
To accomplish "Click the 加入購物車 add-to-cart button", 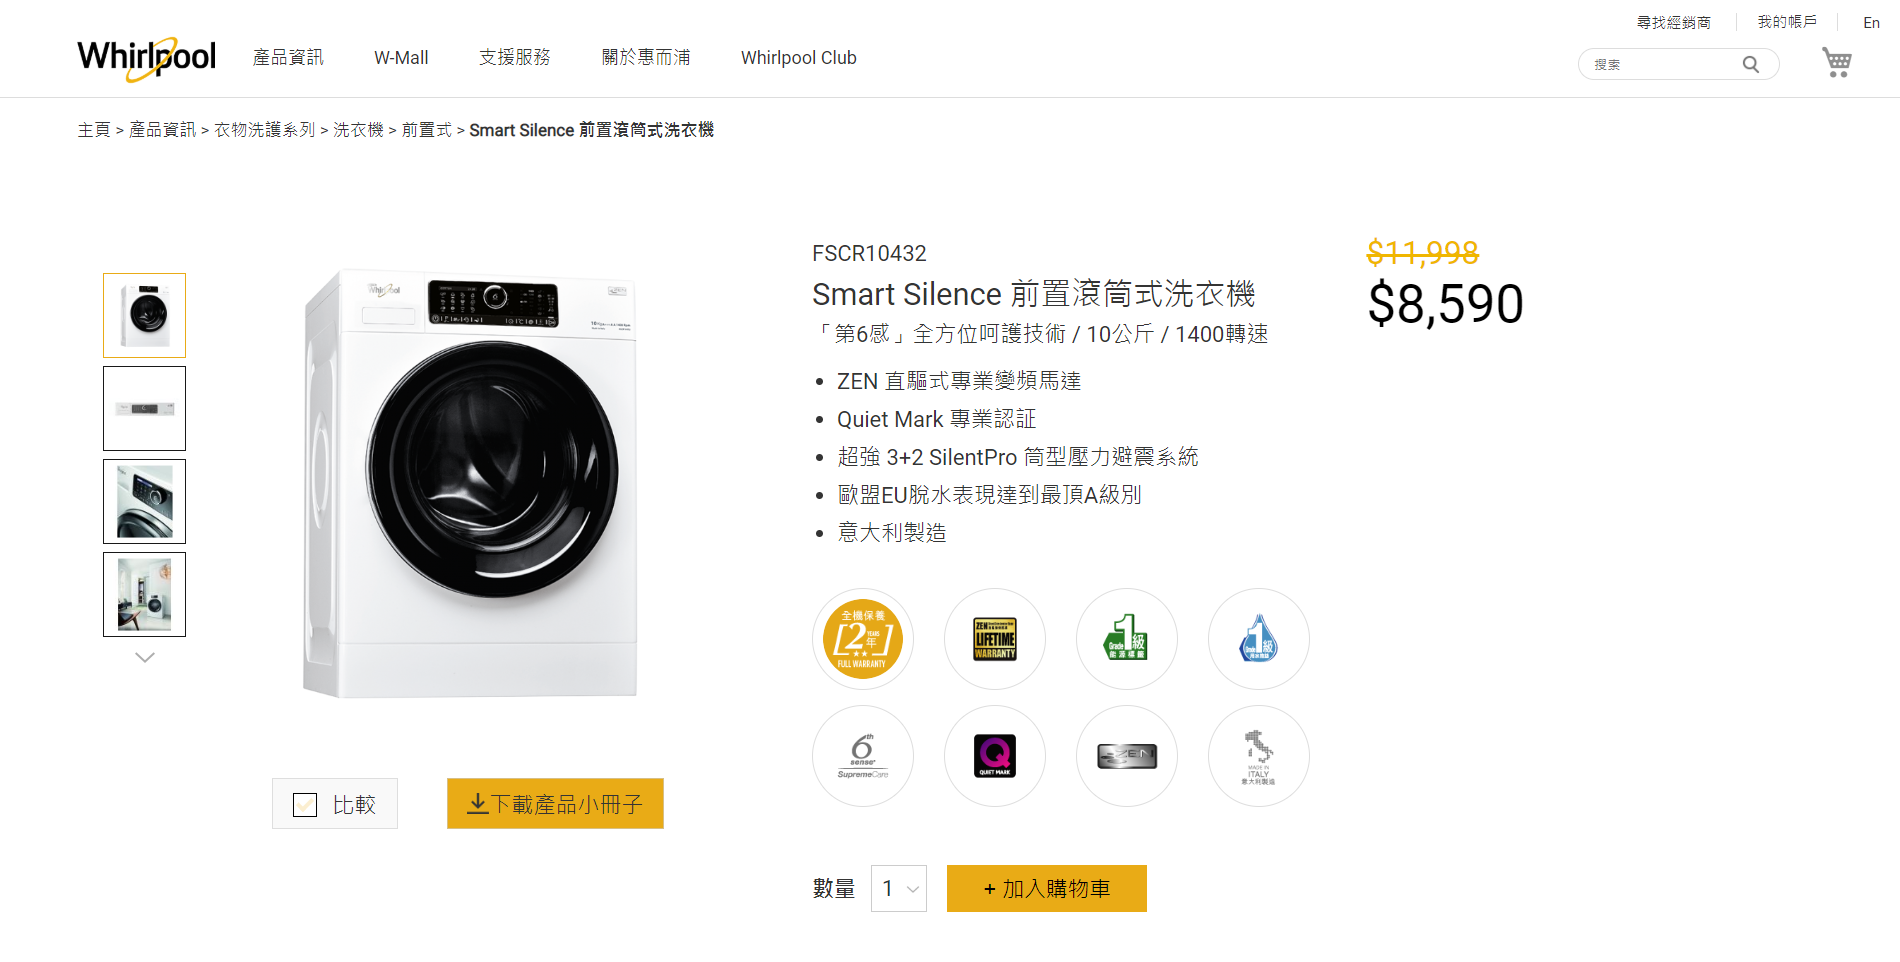I will pos(1046,889).
